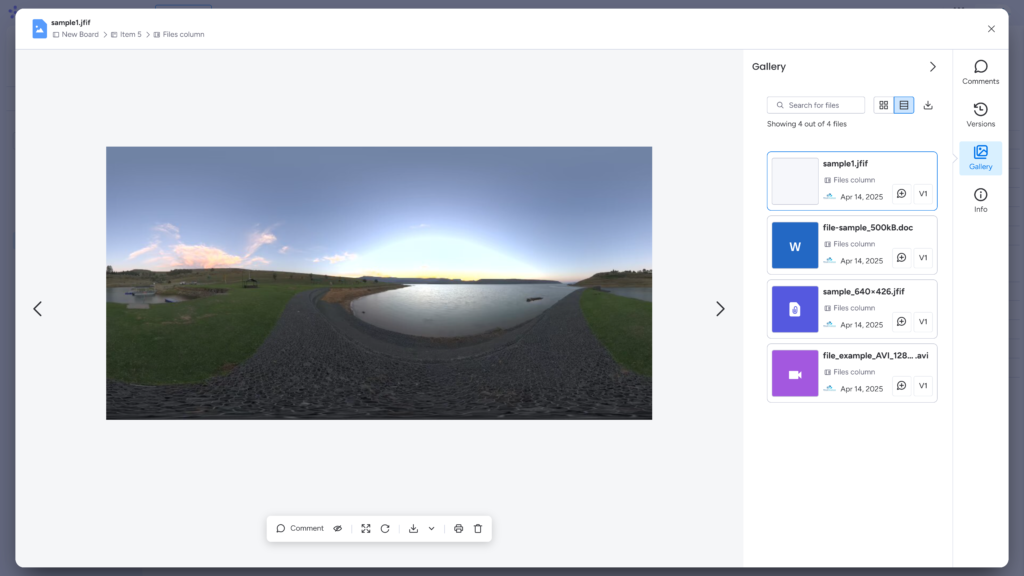1024x576 pixels.
Task: Open the Info tab
Action: [980, 200]
